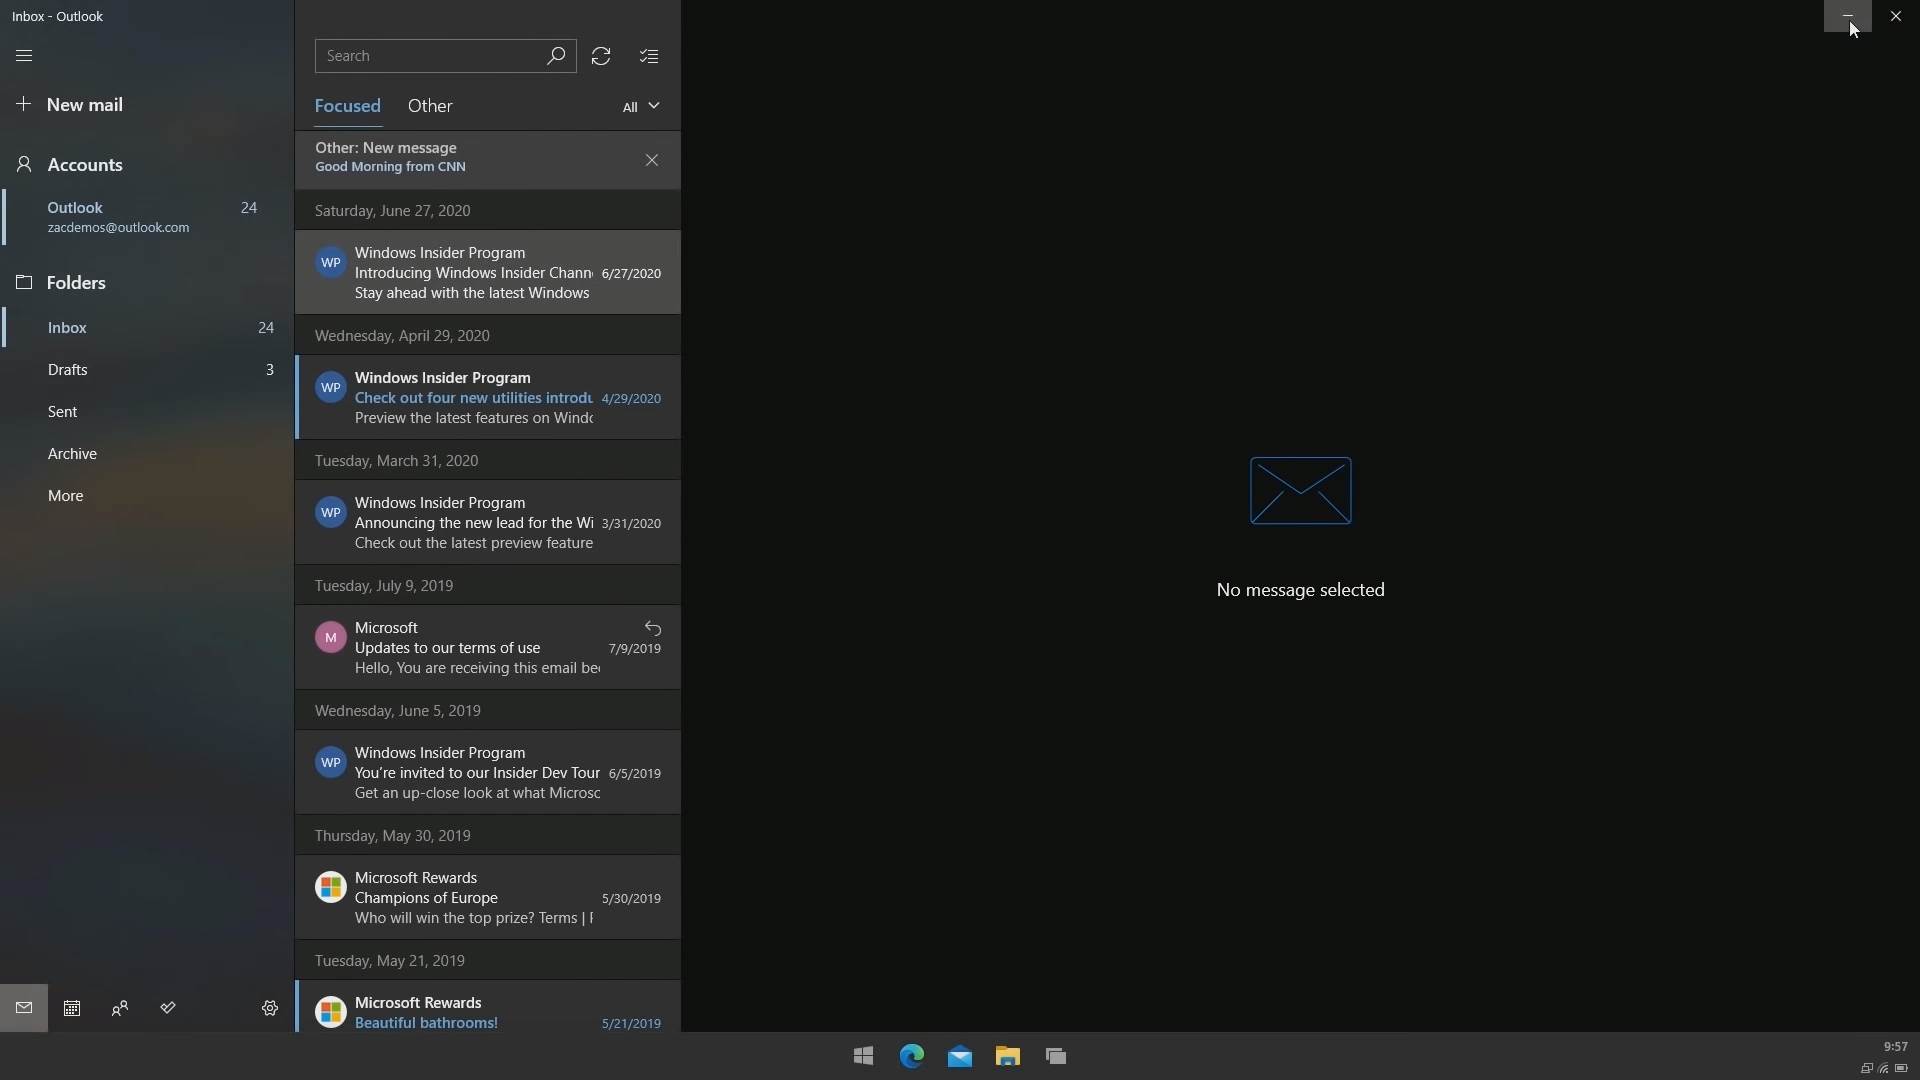Open the To Do view
This screenshot has height=1080, width=1920.
point(167,1008)
